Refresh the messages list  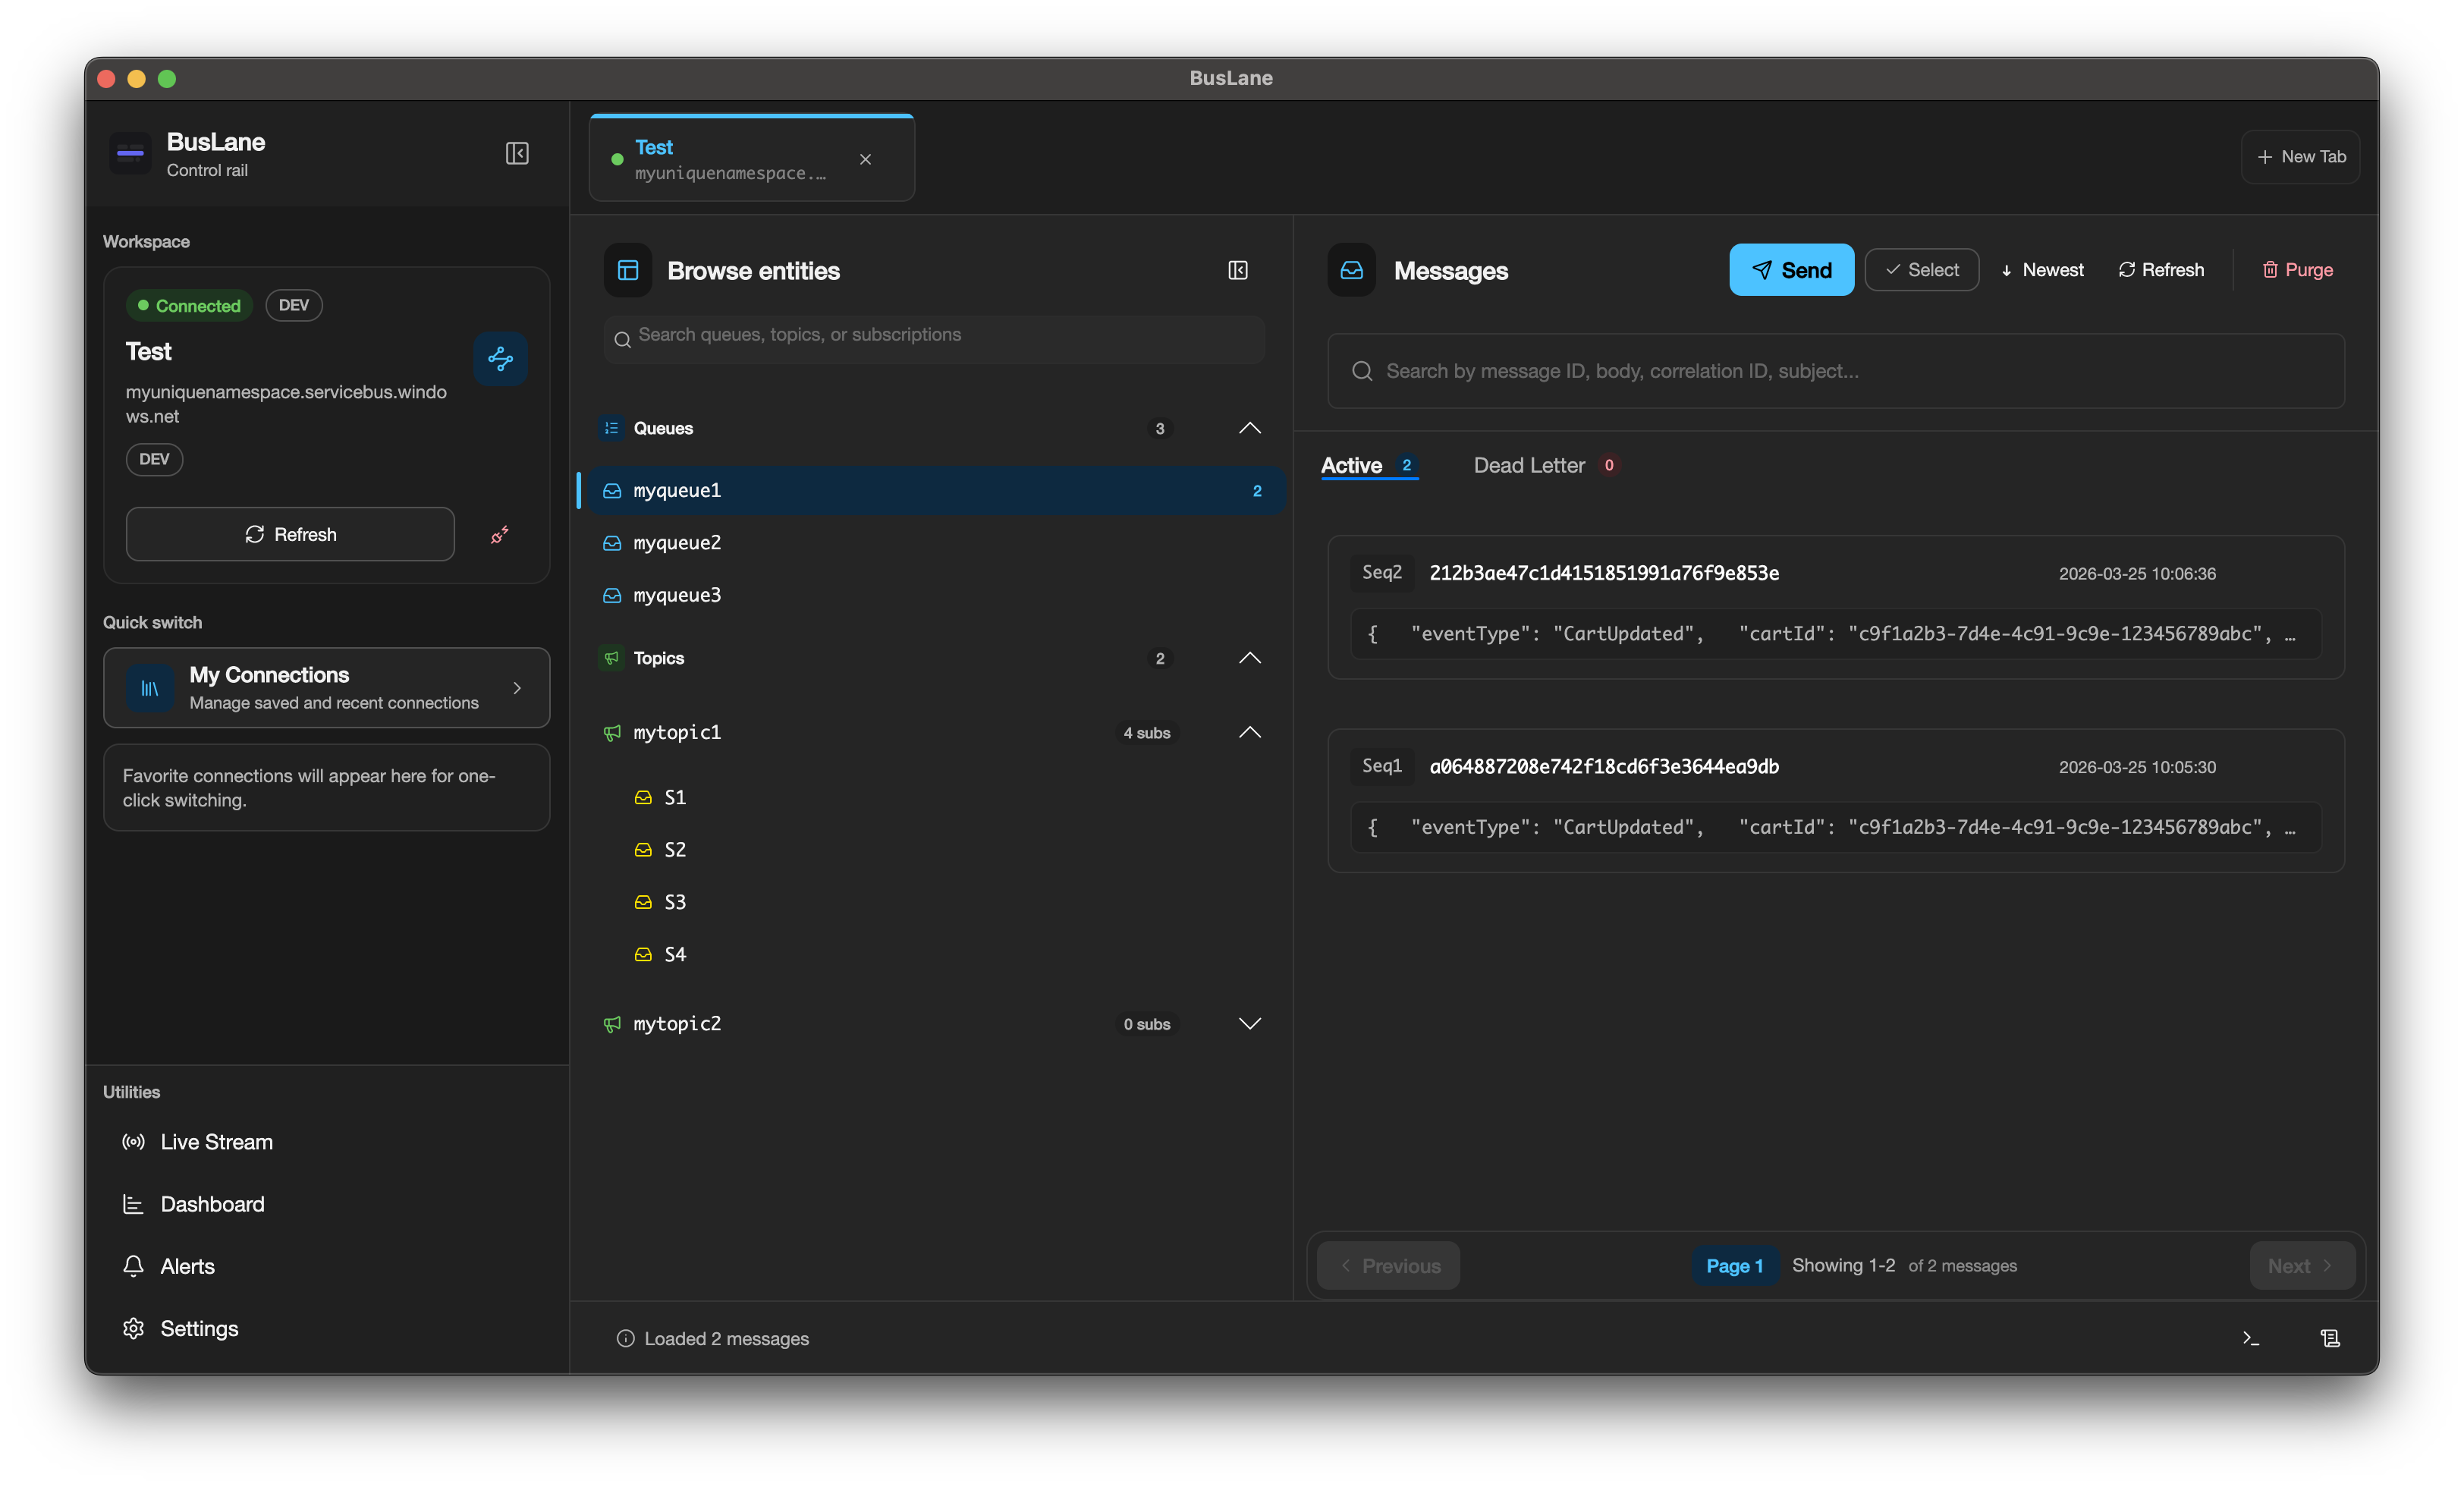[2161, 271]
